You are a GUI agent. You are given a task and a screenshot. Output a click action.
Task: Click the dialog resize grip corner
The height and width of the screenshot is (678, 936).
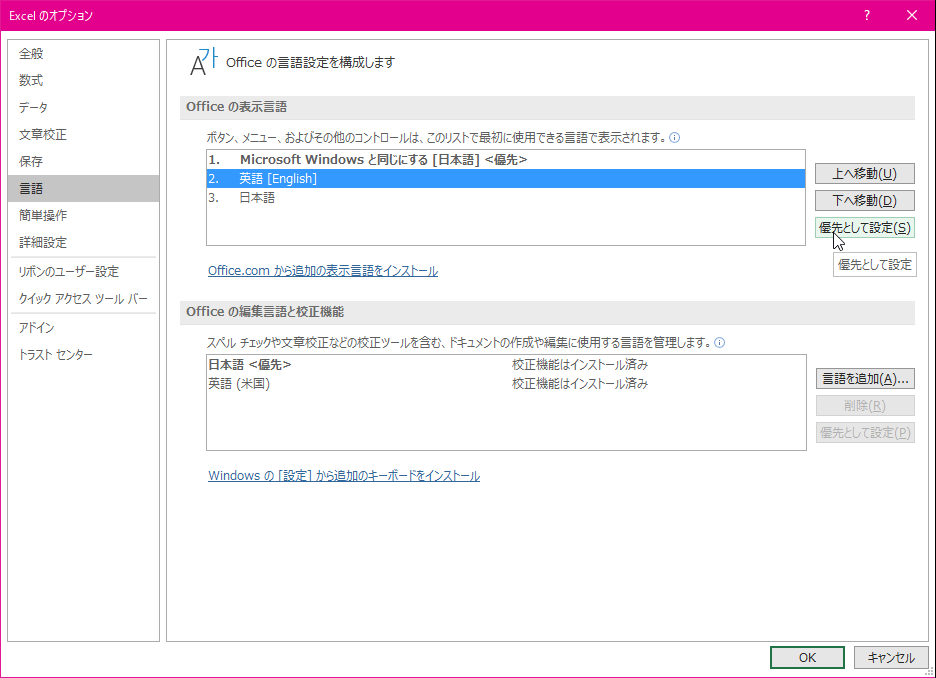coord(929,672)
